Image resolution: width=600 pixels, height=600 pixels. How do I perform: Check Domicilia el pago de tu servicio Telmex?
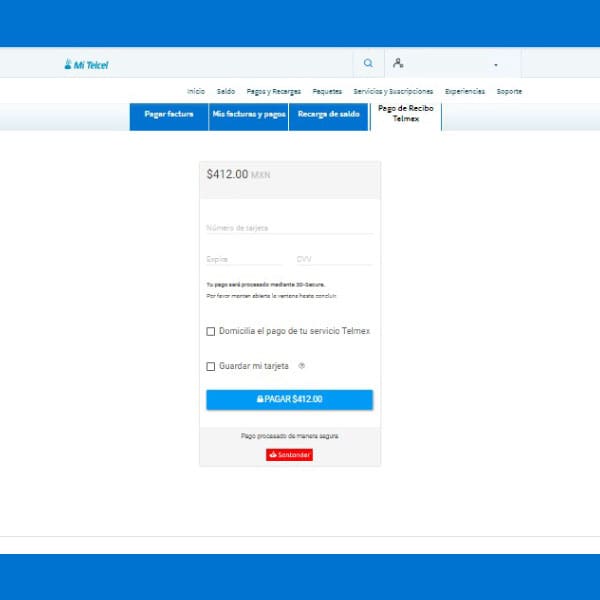210,331
